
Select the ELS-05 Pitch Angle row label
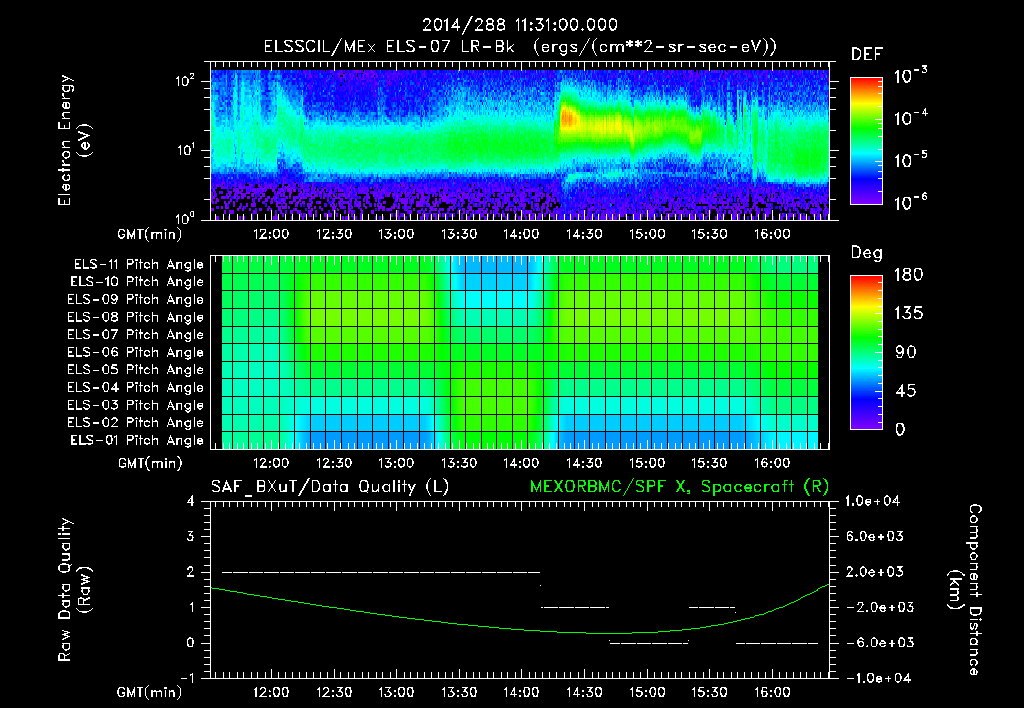(x=136, y=370)
